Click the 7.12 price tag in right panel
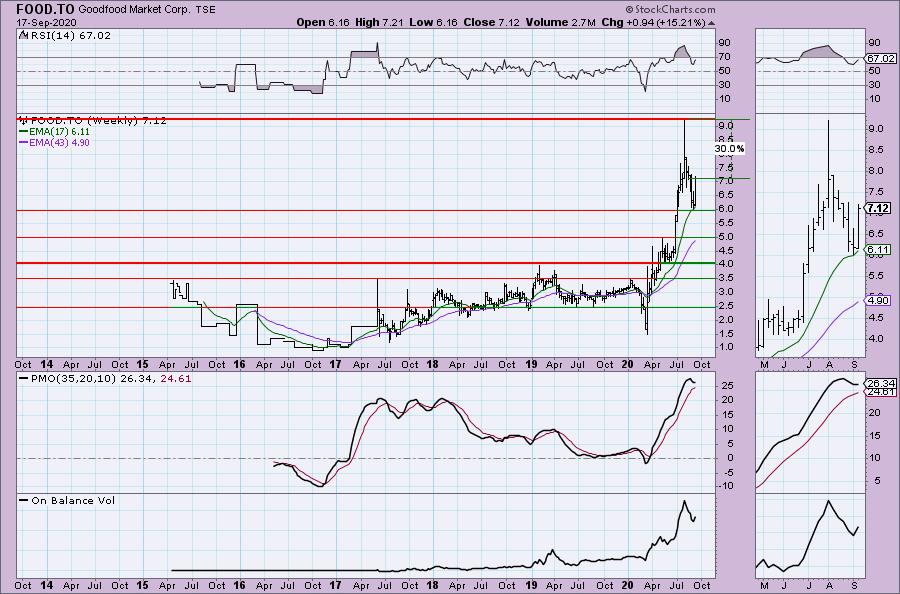 (x=879, y=208)
